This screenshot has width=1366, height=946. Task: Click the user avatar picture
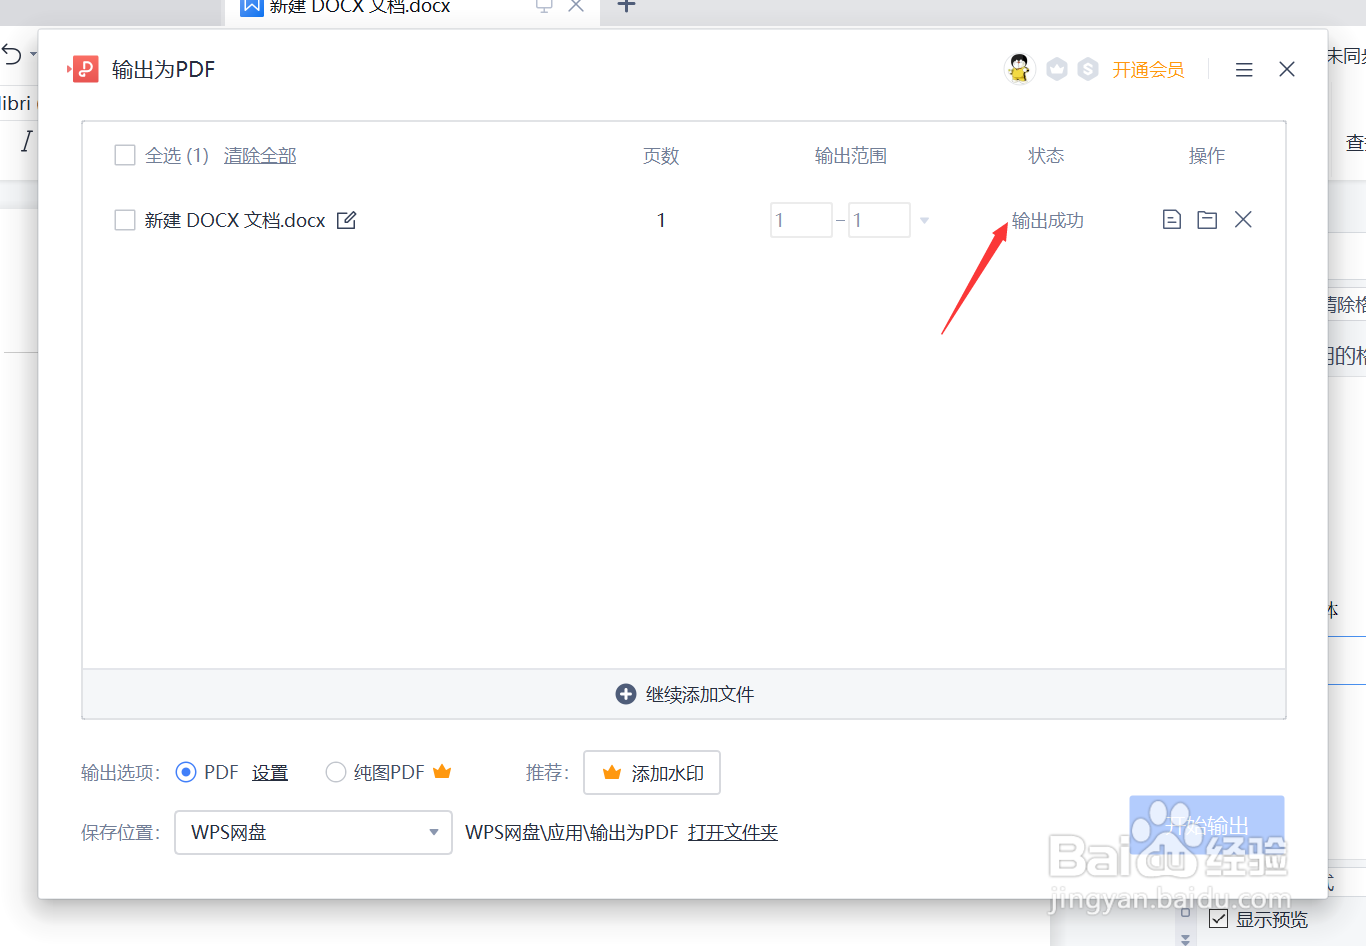1019,69
